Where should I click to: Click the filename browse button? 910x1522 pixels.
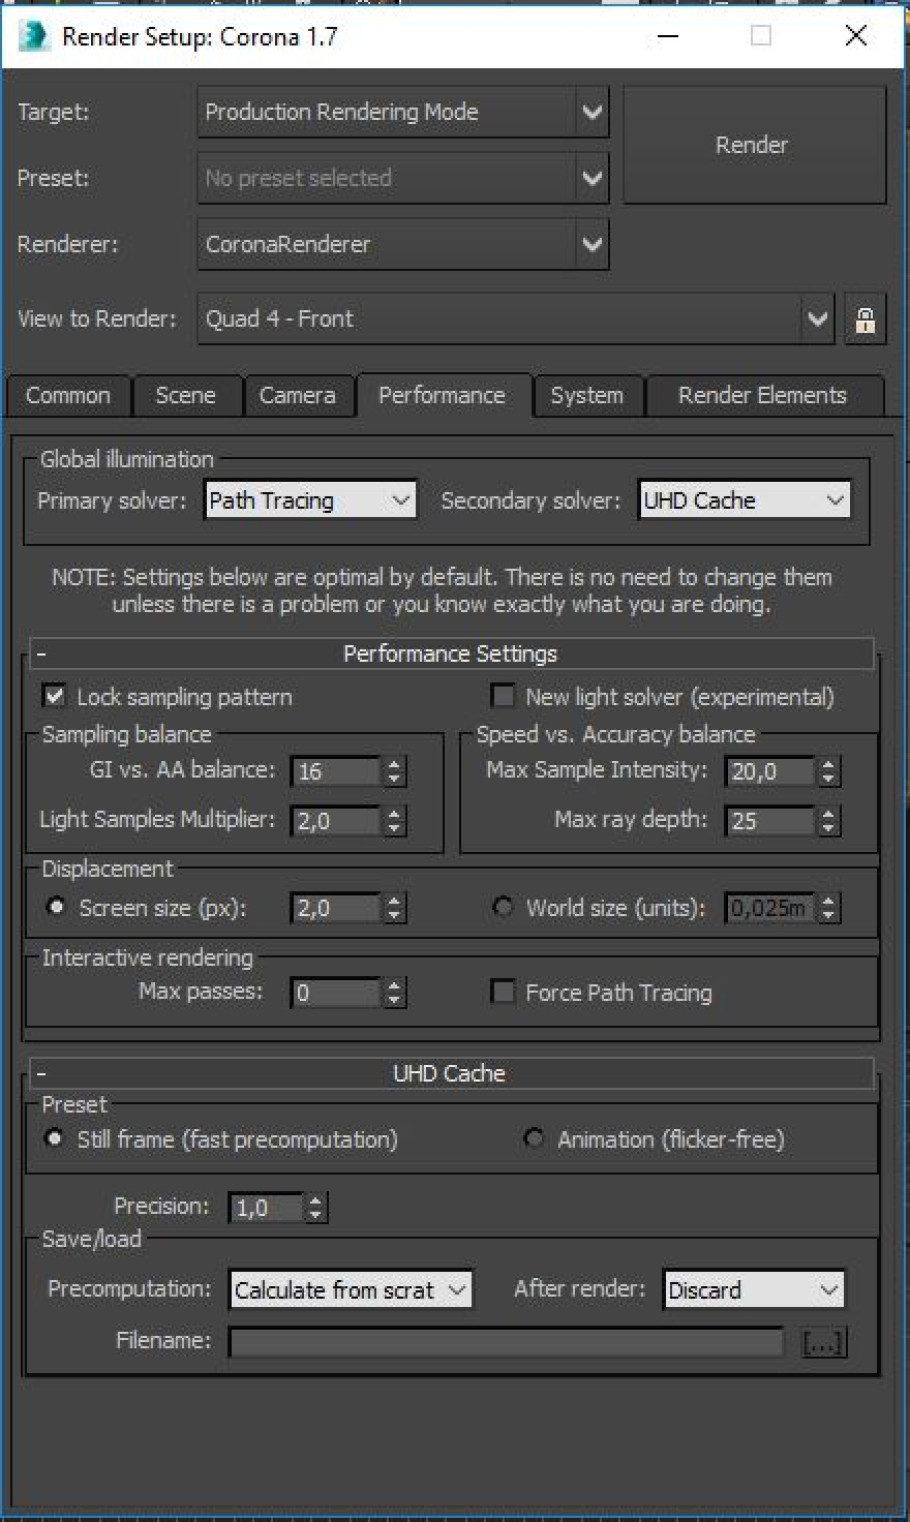click(824, 1342)
